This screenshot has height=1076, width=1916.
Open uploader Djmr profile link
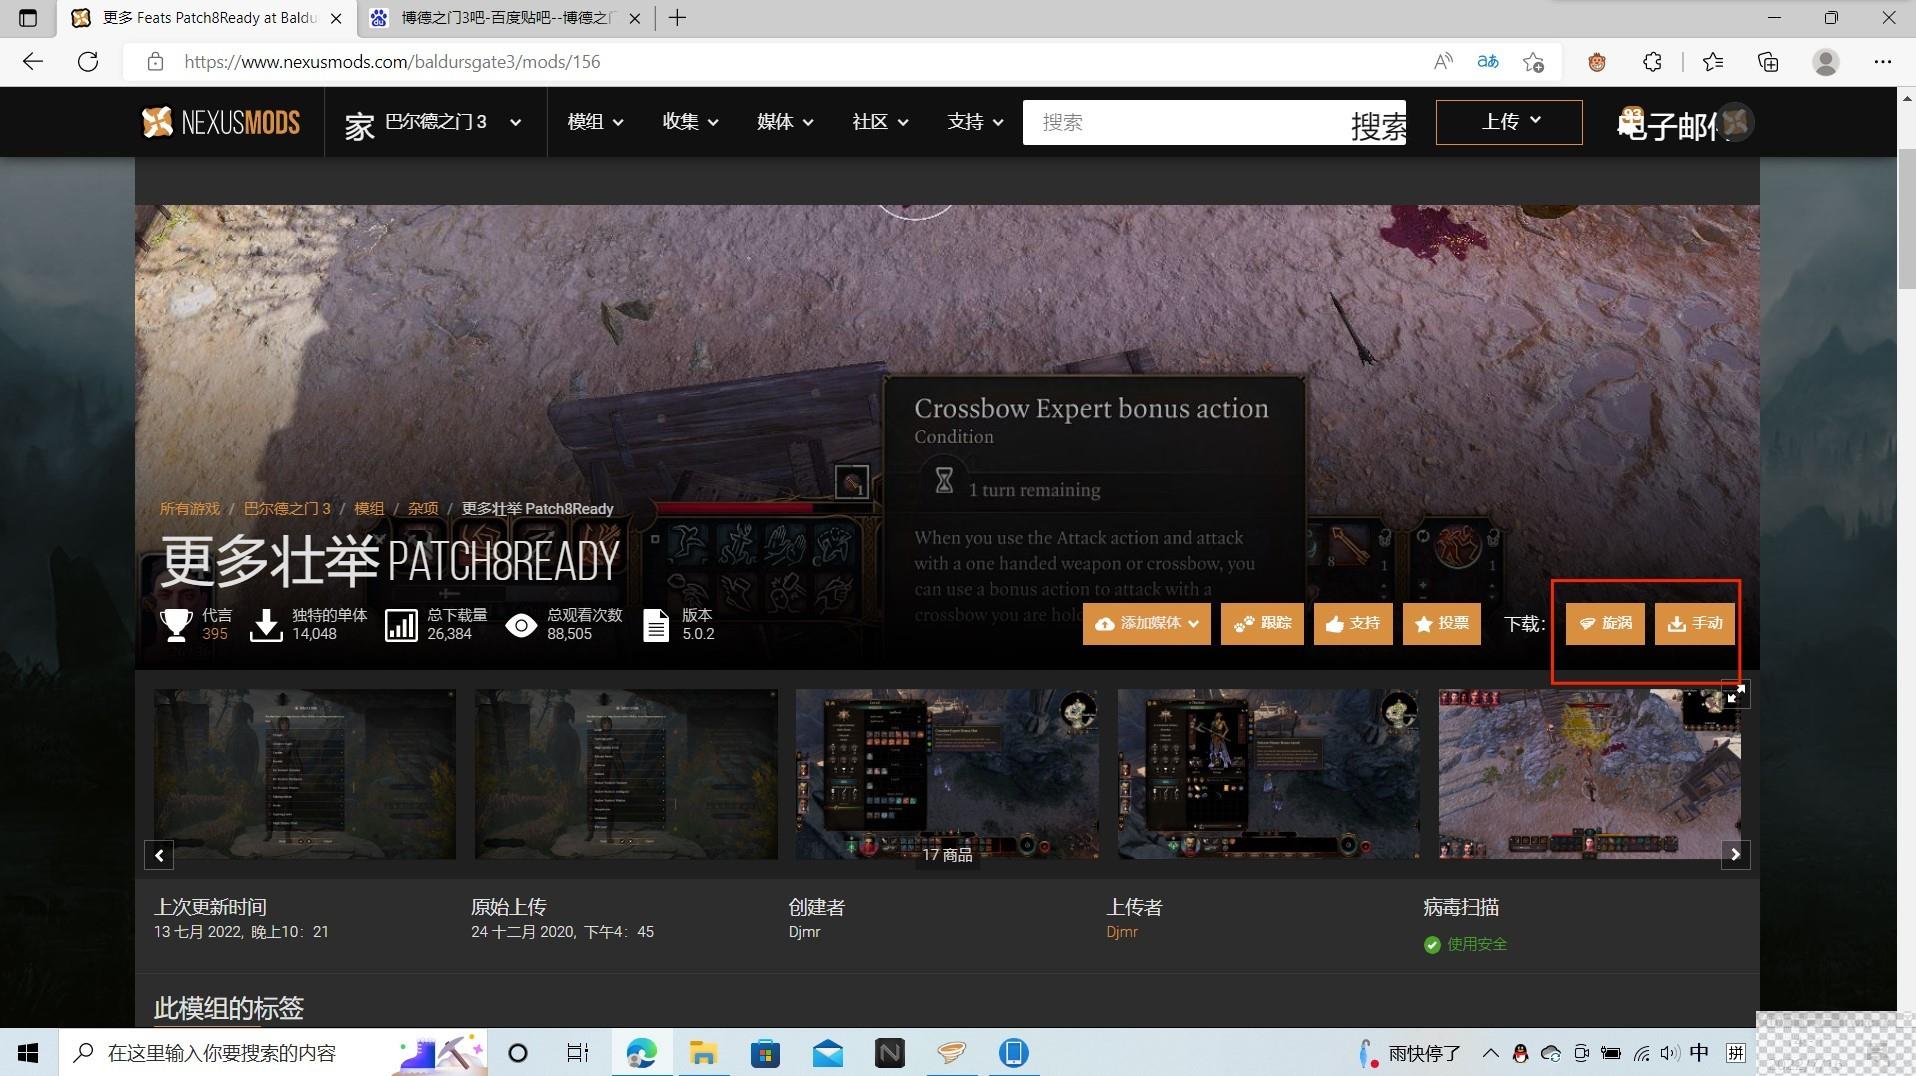(1122, 932)
